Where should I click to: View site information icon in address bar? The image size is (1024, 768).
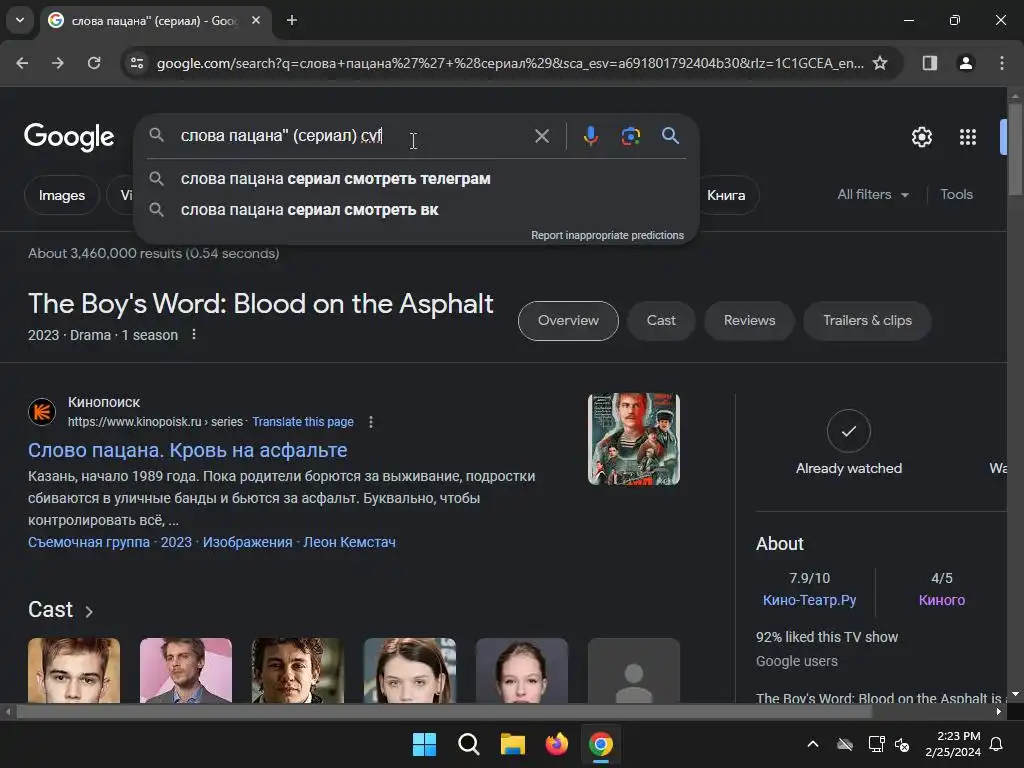pyautogui.click(x=137, y=63)
